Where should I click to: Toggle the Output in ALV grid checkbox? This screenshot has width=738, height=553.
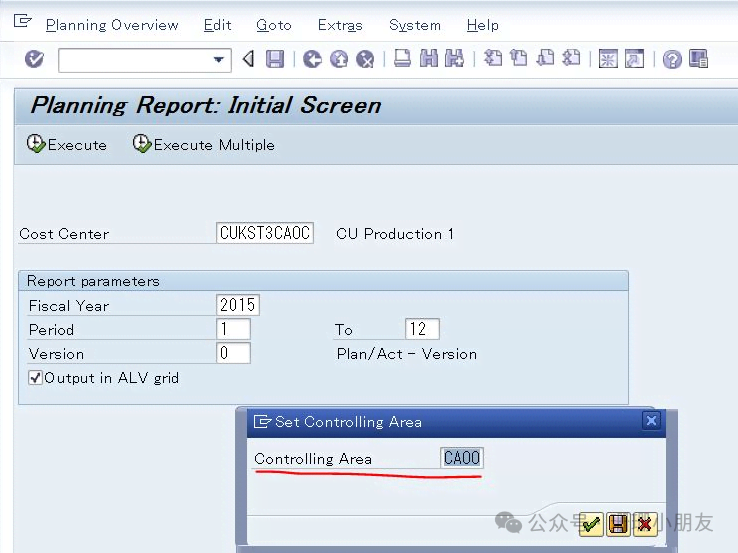36,378
